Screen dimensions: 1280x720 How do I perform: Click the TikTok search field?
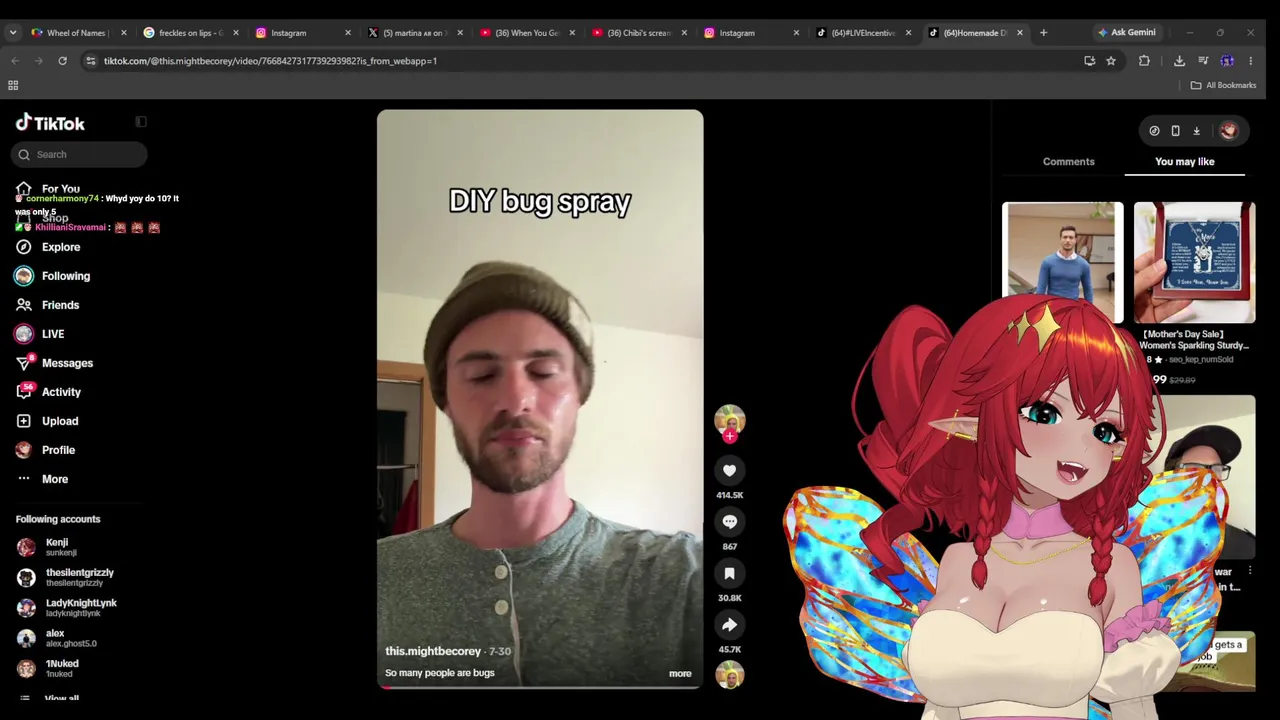click(x=79, y=154)
